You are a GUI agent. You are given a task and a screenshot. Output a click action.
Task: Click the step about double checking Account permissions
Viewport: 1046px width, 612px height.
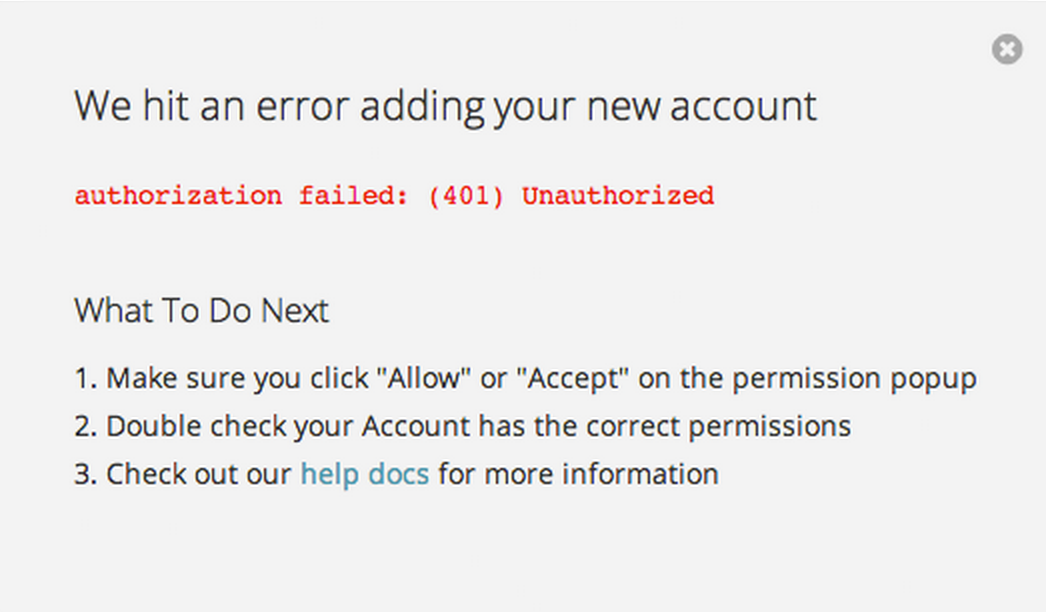[x=462, y=427]
